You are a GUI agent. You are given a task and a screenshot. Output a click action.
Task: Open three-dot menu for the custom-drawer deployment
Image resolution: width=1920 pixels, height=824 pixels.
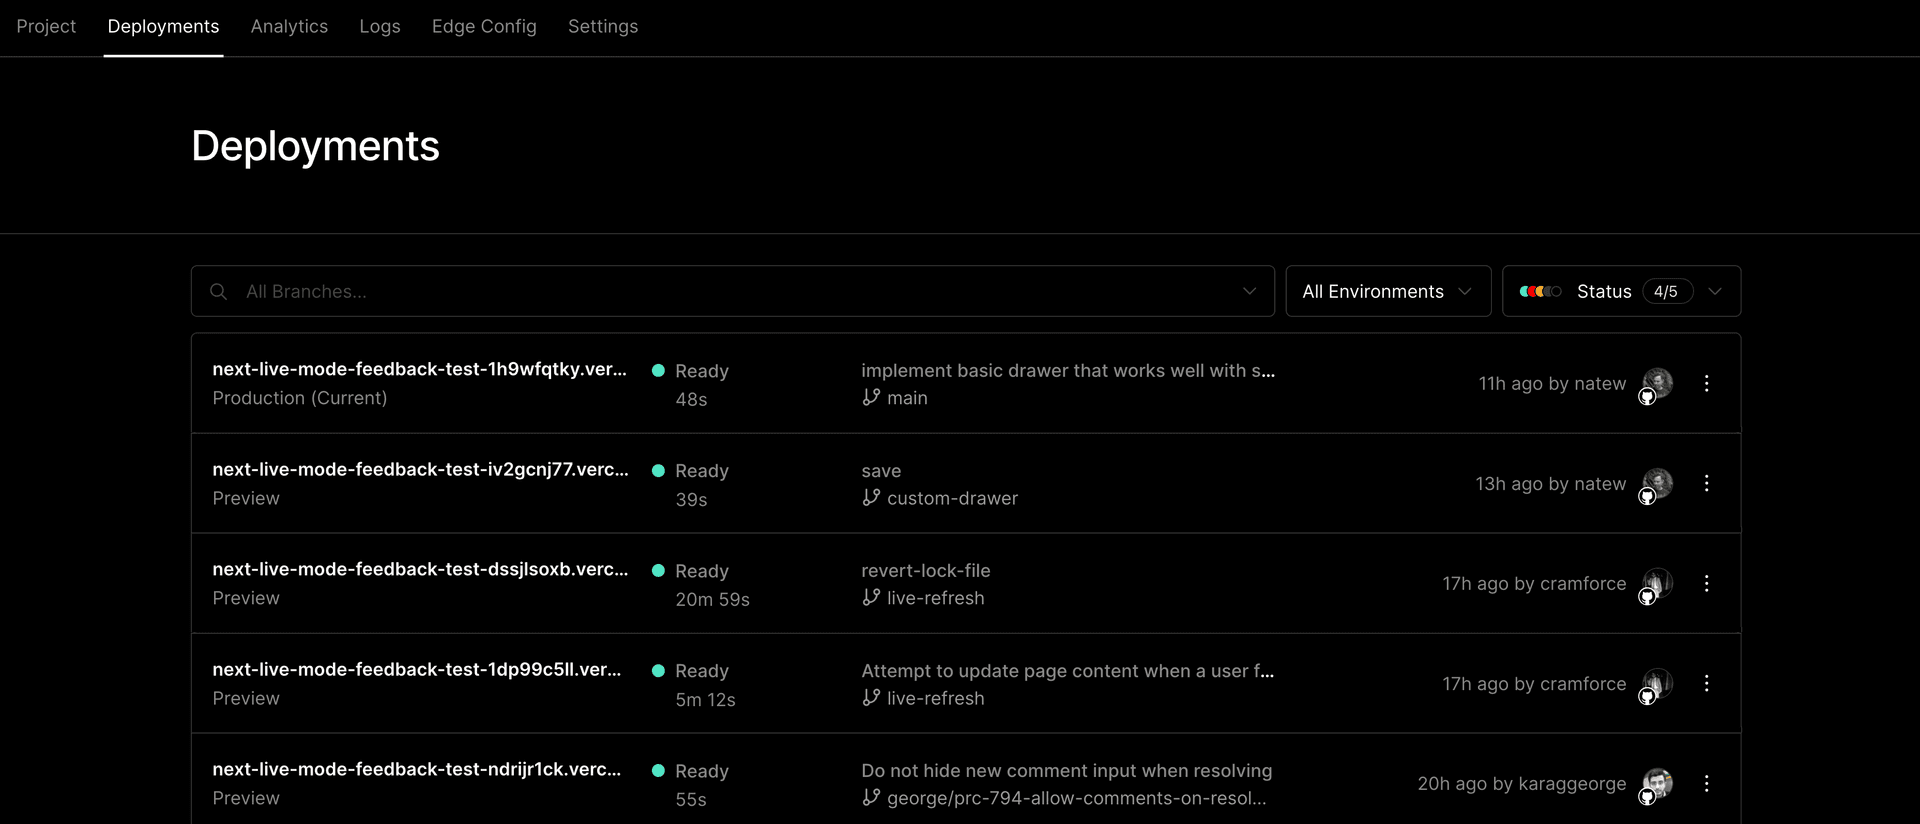[x=1706, y=483]
